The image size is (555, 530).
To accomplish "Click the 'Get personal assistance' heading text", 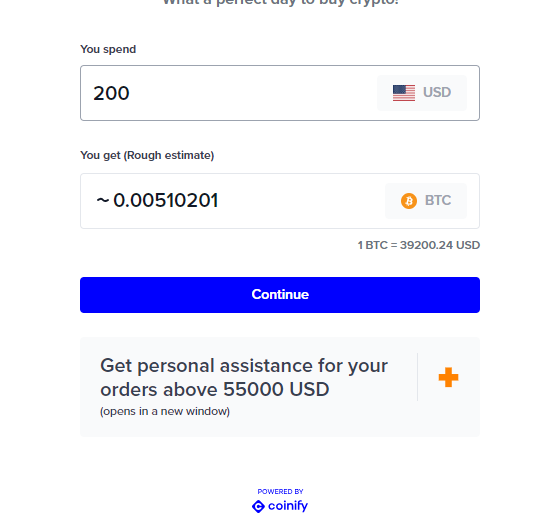I will [244, 377].
